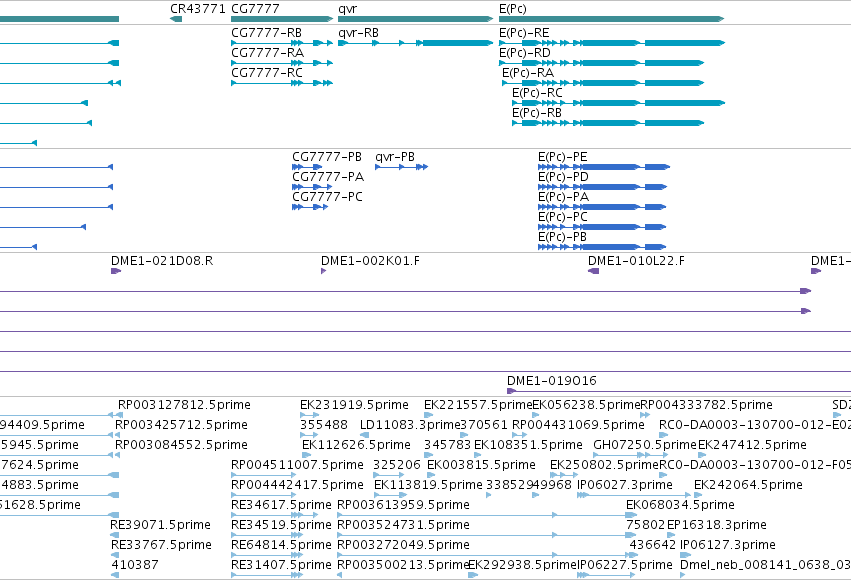Select RE31407.5prime EST label

281,565
